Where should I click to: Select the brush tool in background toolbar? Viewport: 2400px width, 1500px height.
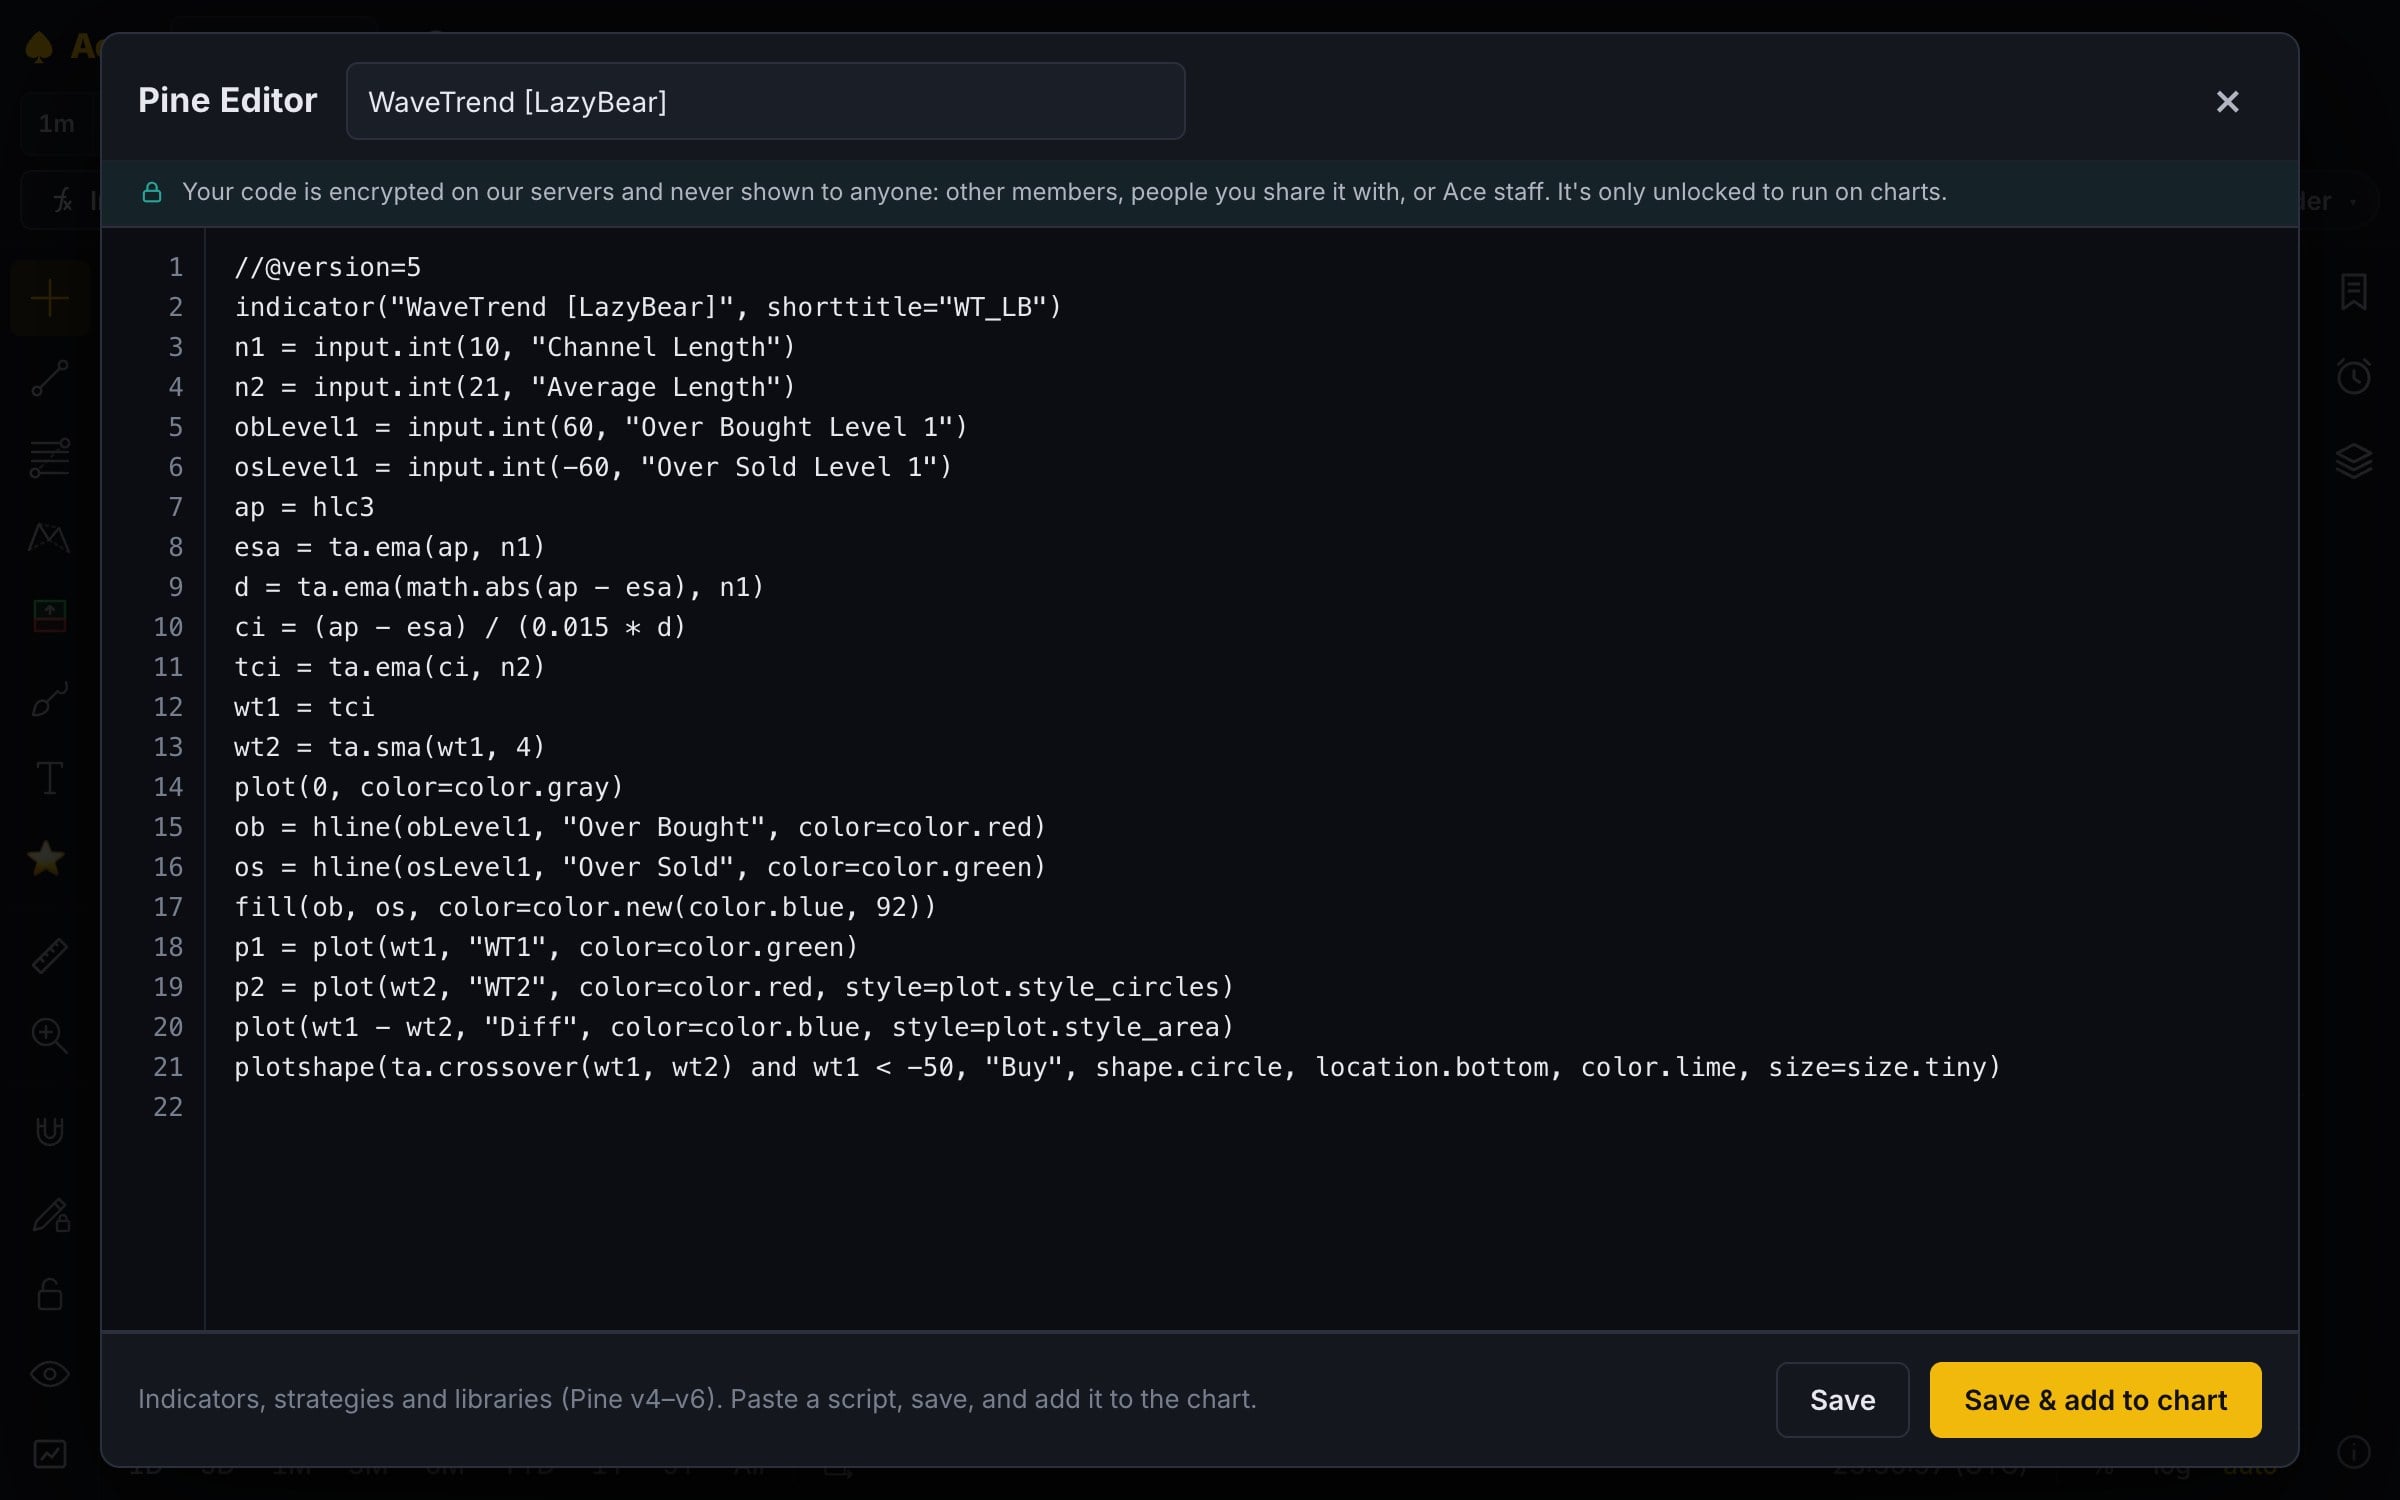point(49,698)
